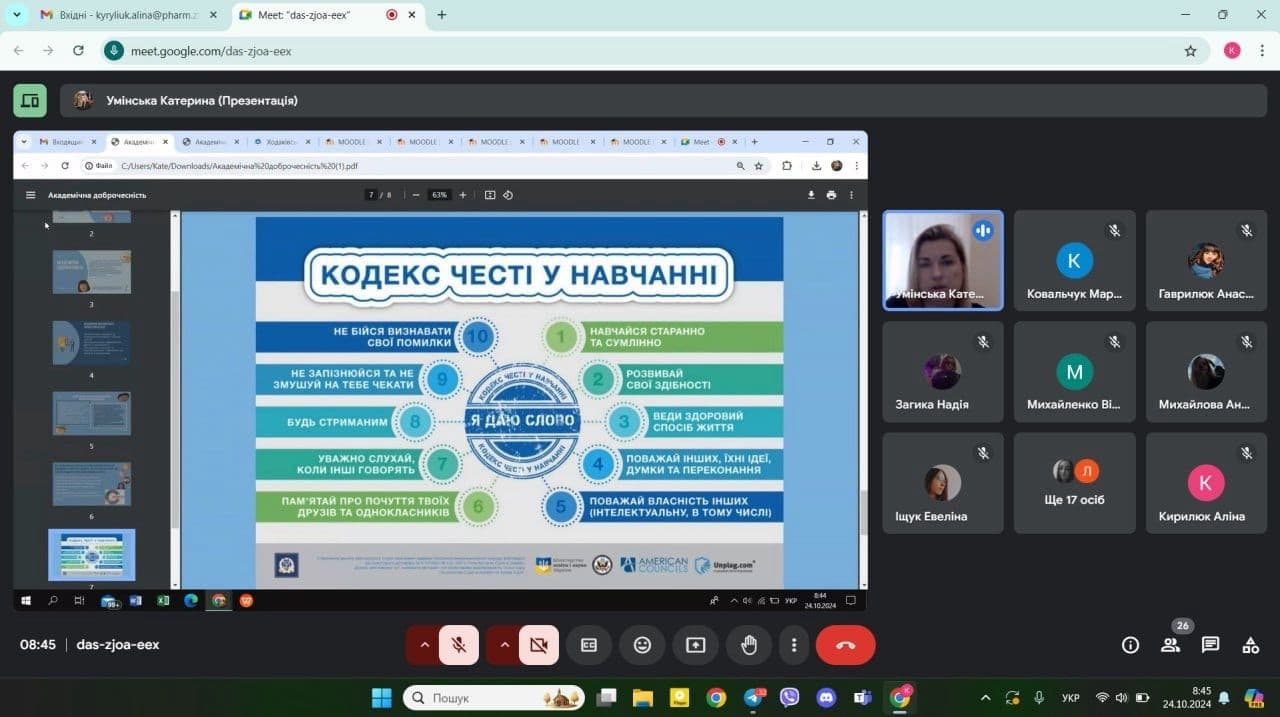Open volume control in system tray
Viewport: 1280px width, 717px height.
coord(1122,697)
